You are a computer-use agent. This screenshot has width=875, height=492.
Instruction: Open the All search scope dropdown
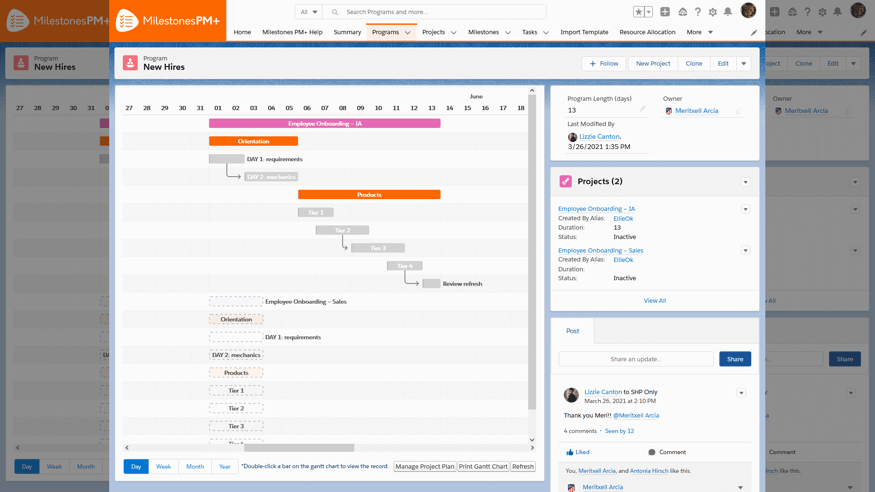(309, 12)
